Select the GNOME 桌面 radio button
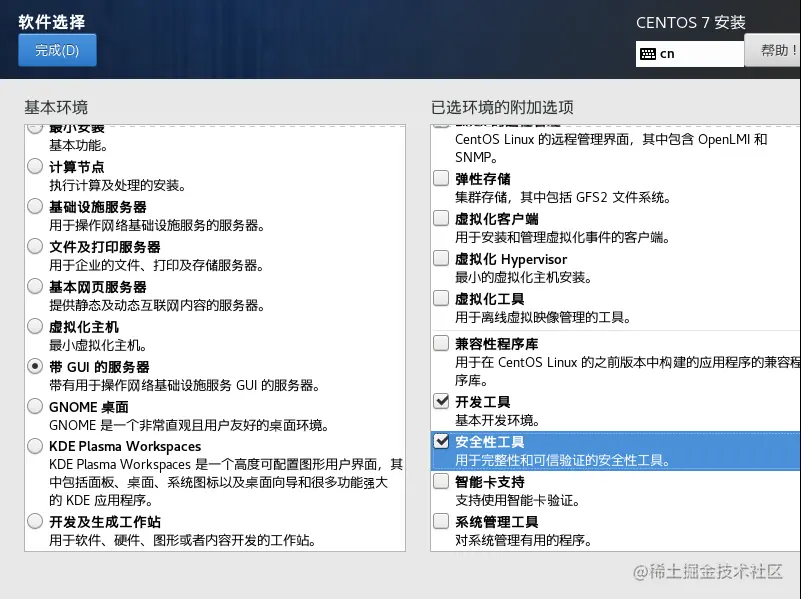801x599 pixels. coord(35,406)
